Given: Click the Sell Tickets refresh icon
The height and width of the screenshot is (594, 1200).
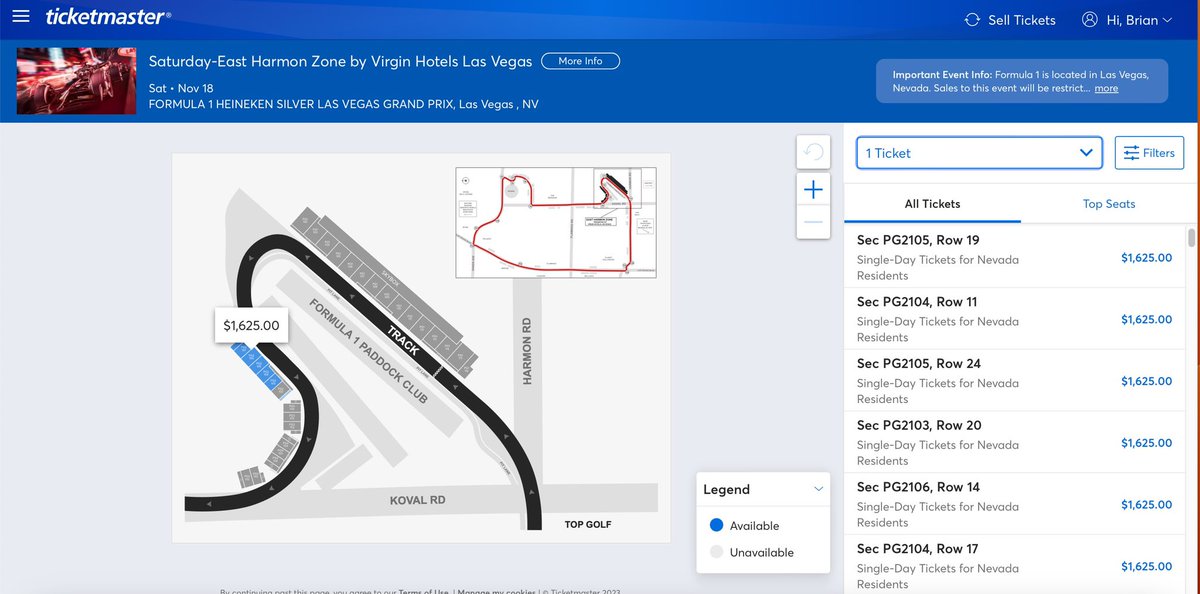Looking at the screenshot, I should pos(972,20).
